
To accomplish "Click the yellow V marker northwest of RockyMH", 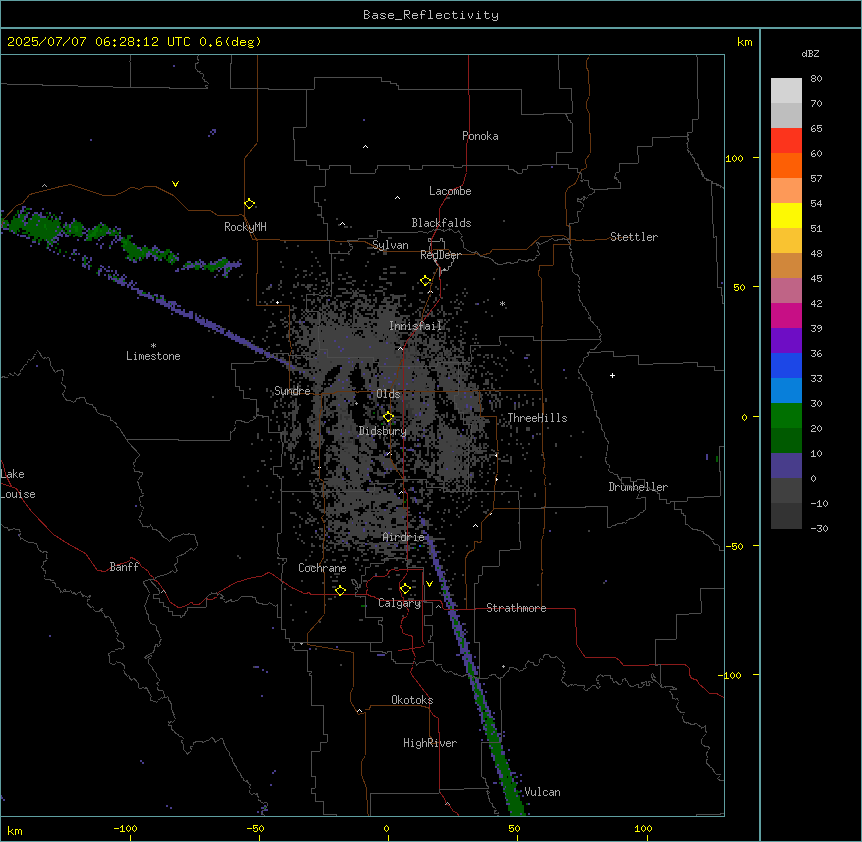I will tap(175, 184).
